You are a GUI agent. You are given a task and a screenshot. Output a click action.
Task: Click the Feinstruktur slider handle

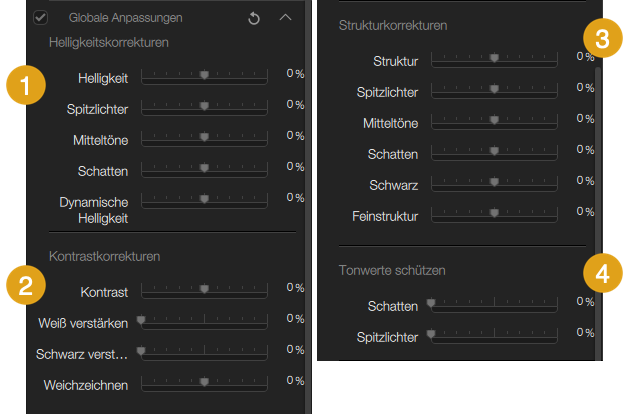[x=494, y=213]
